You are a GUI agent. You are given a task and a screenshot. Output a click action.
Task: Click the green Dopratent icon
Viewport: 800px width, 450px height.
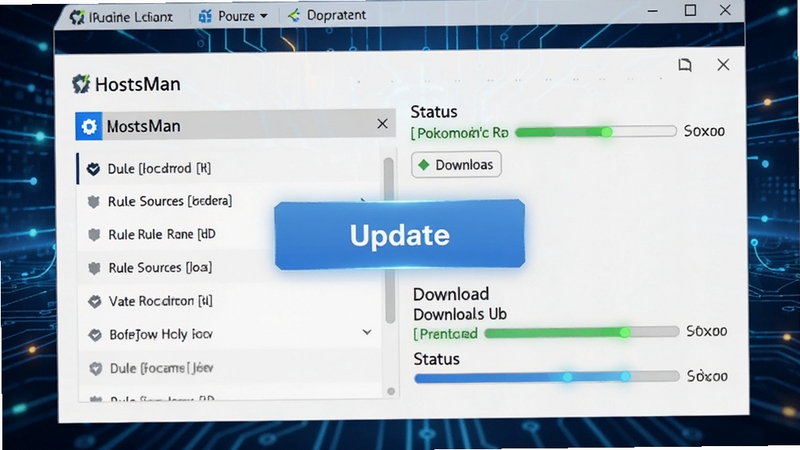[x=294, y=16]
